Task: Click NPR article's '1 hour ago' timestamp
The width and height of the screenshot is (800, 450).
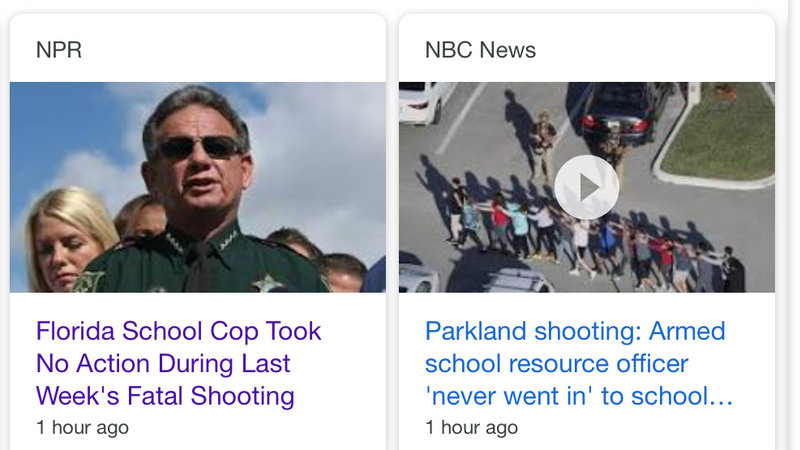Action: (x=82, y=427)
